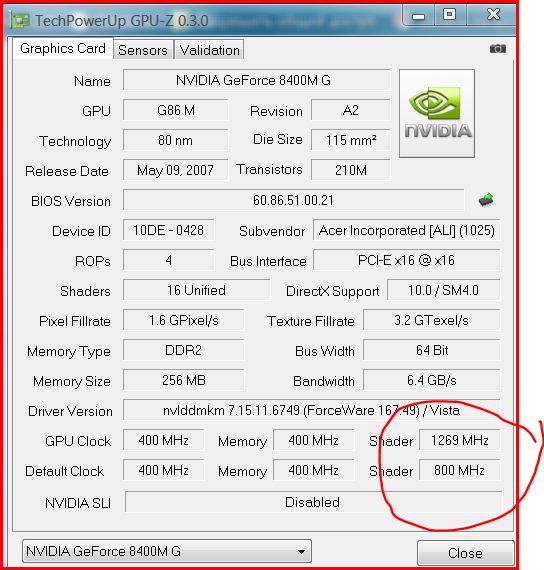This screenshot has width=544, height=570.
Task: Click the GPU-Z title bar app icon
Action: [x=20, y=20]
